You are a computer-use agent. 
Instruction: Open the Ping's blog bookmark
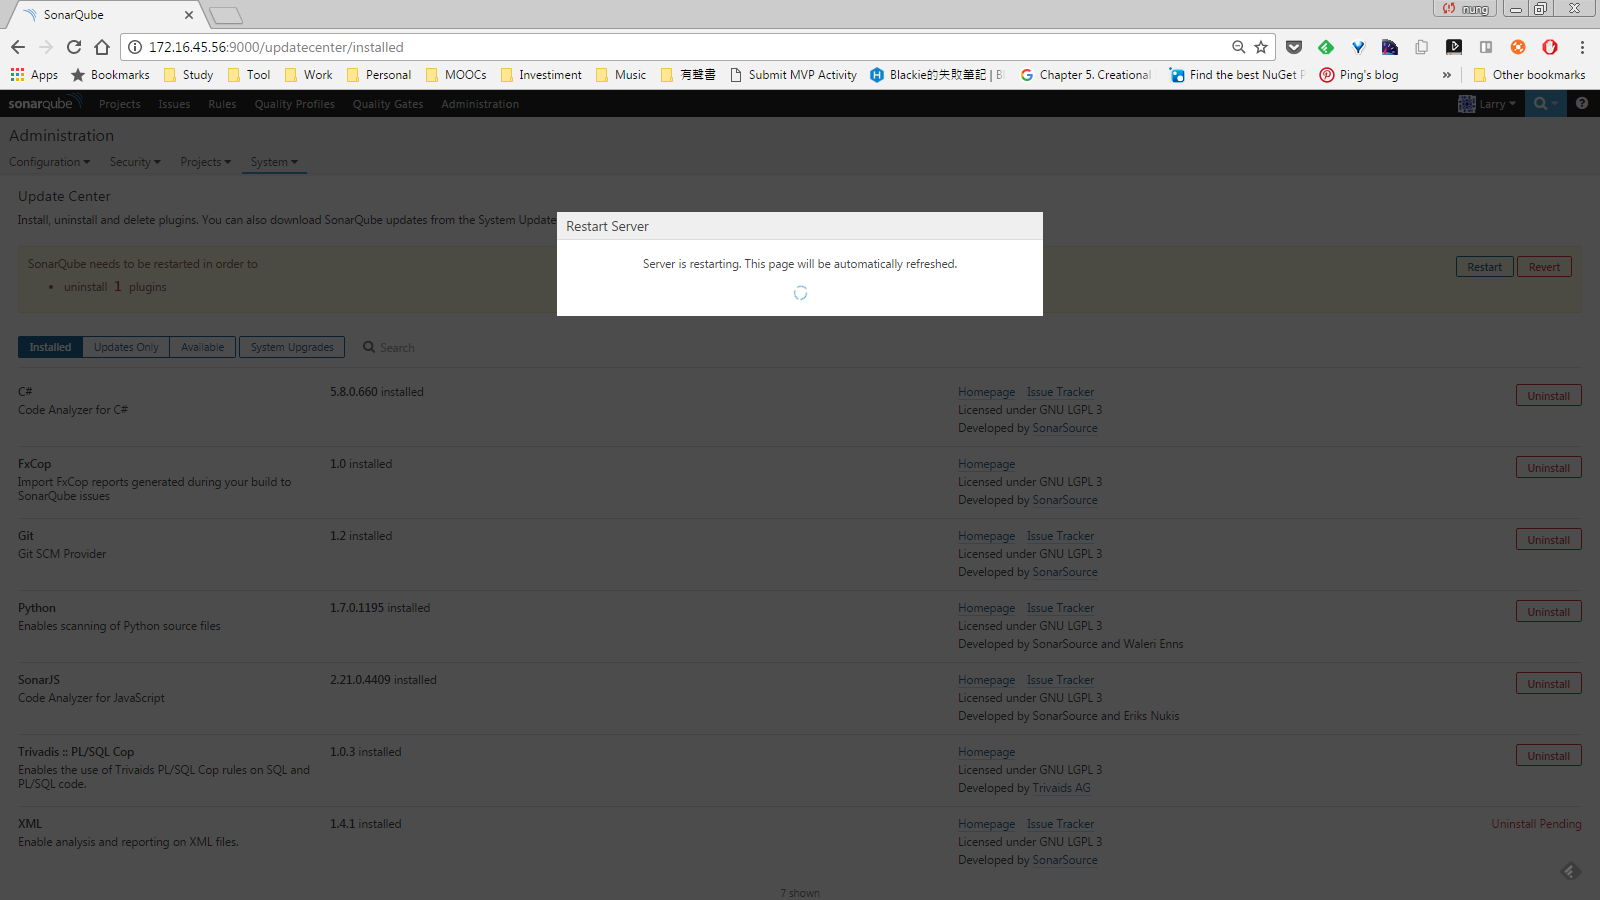pos(1359,75)
